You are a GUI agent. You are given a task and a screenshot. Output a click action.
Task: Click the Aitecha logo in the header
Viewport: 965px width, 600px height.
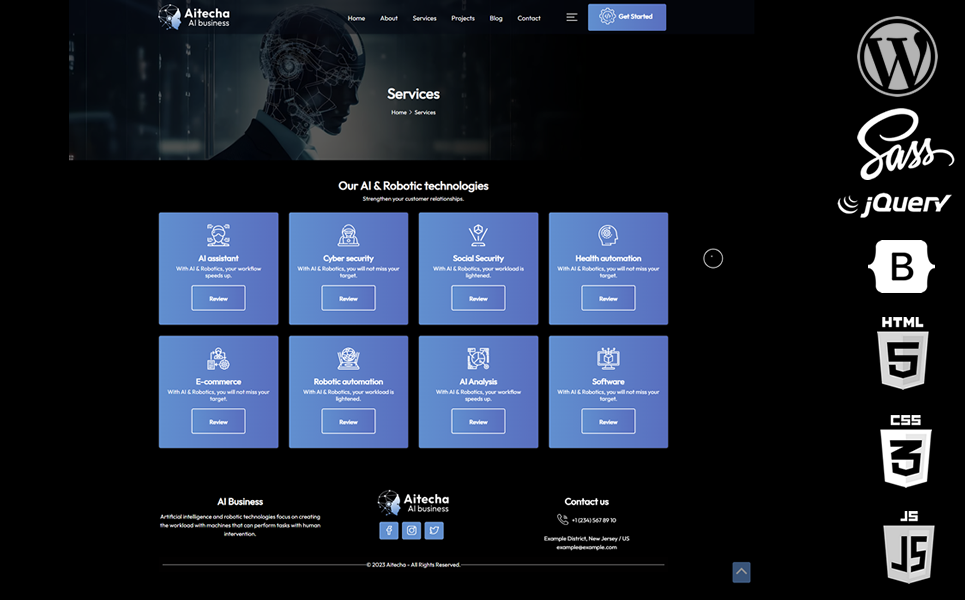pyautogui.click(x=195, y=17)
